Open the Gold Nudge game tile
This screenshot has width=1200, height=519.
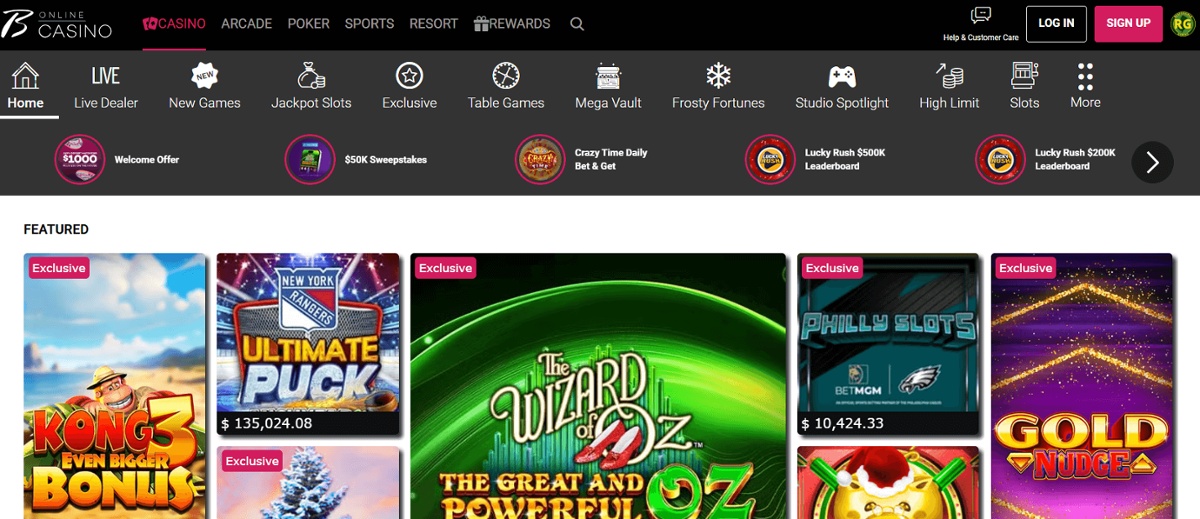click(x=1082, y=386)
